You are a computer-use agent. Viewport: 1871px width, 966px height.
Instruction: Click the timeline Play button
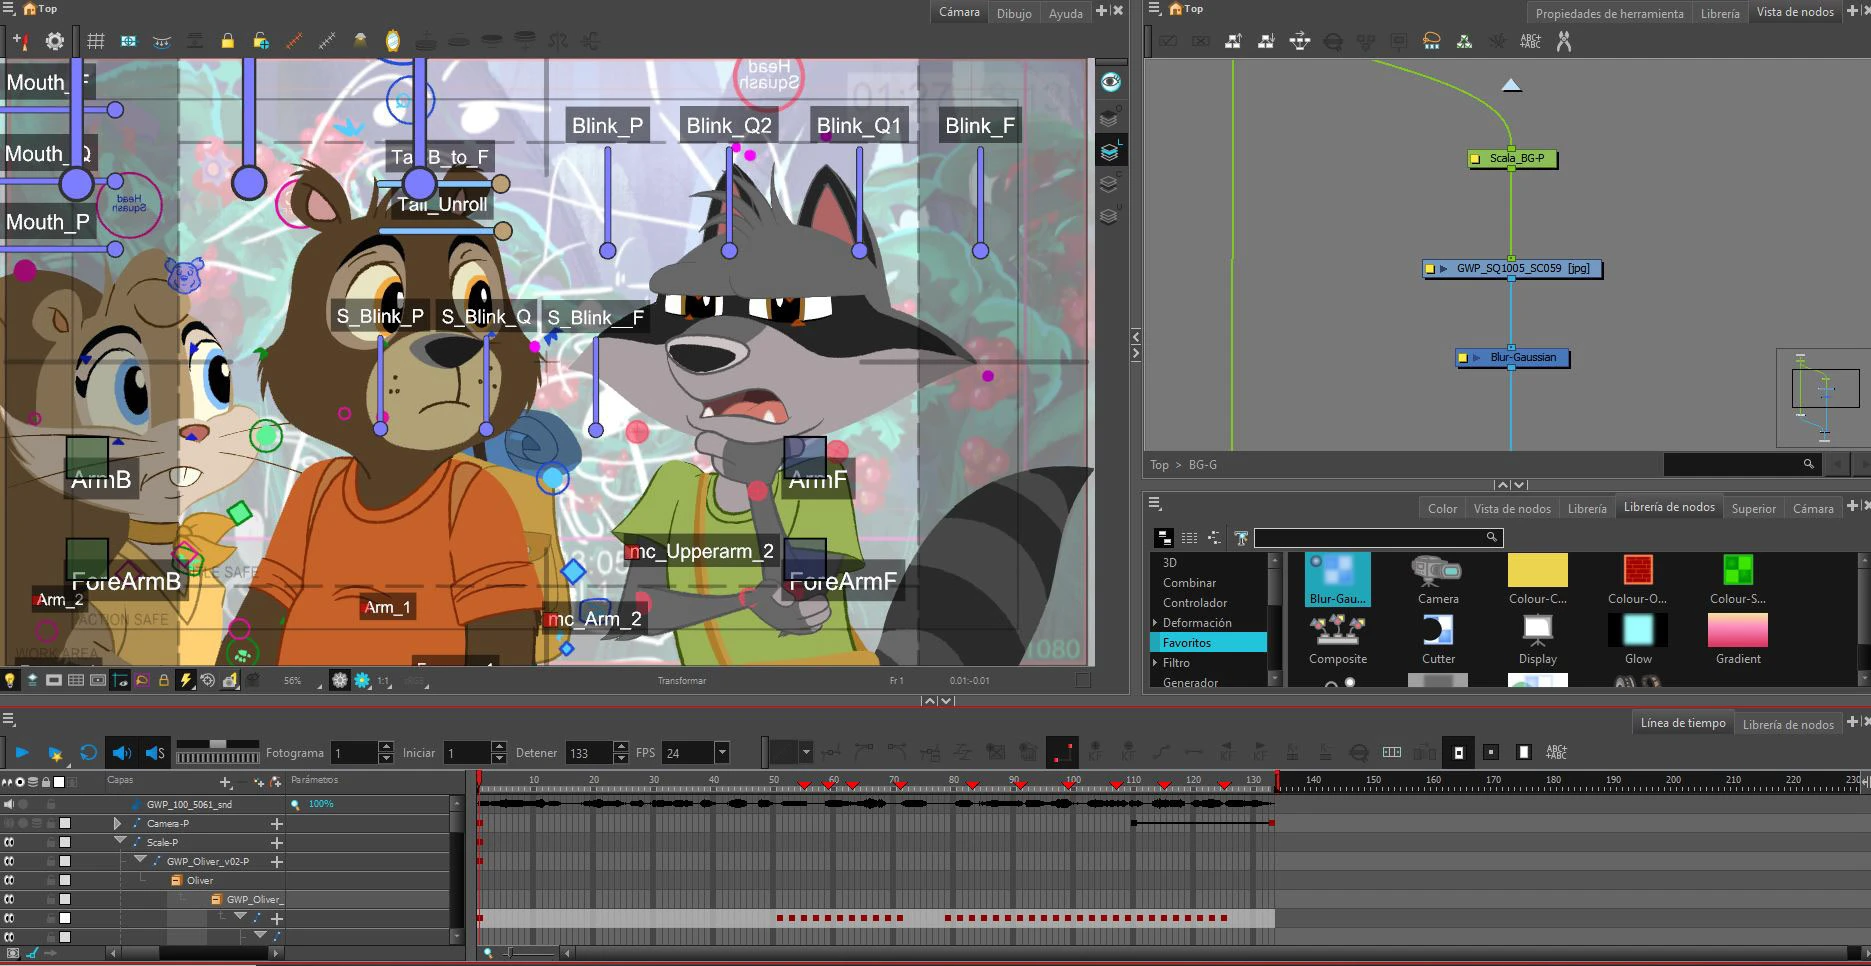[22, 752]
